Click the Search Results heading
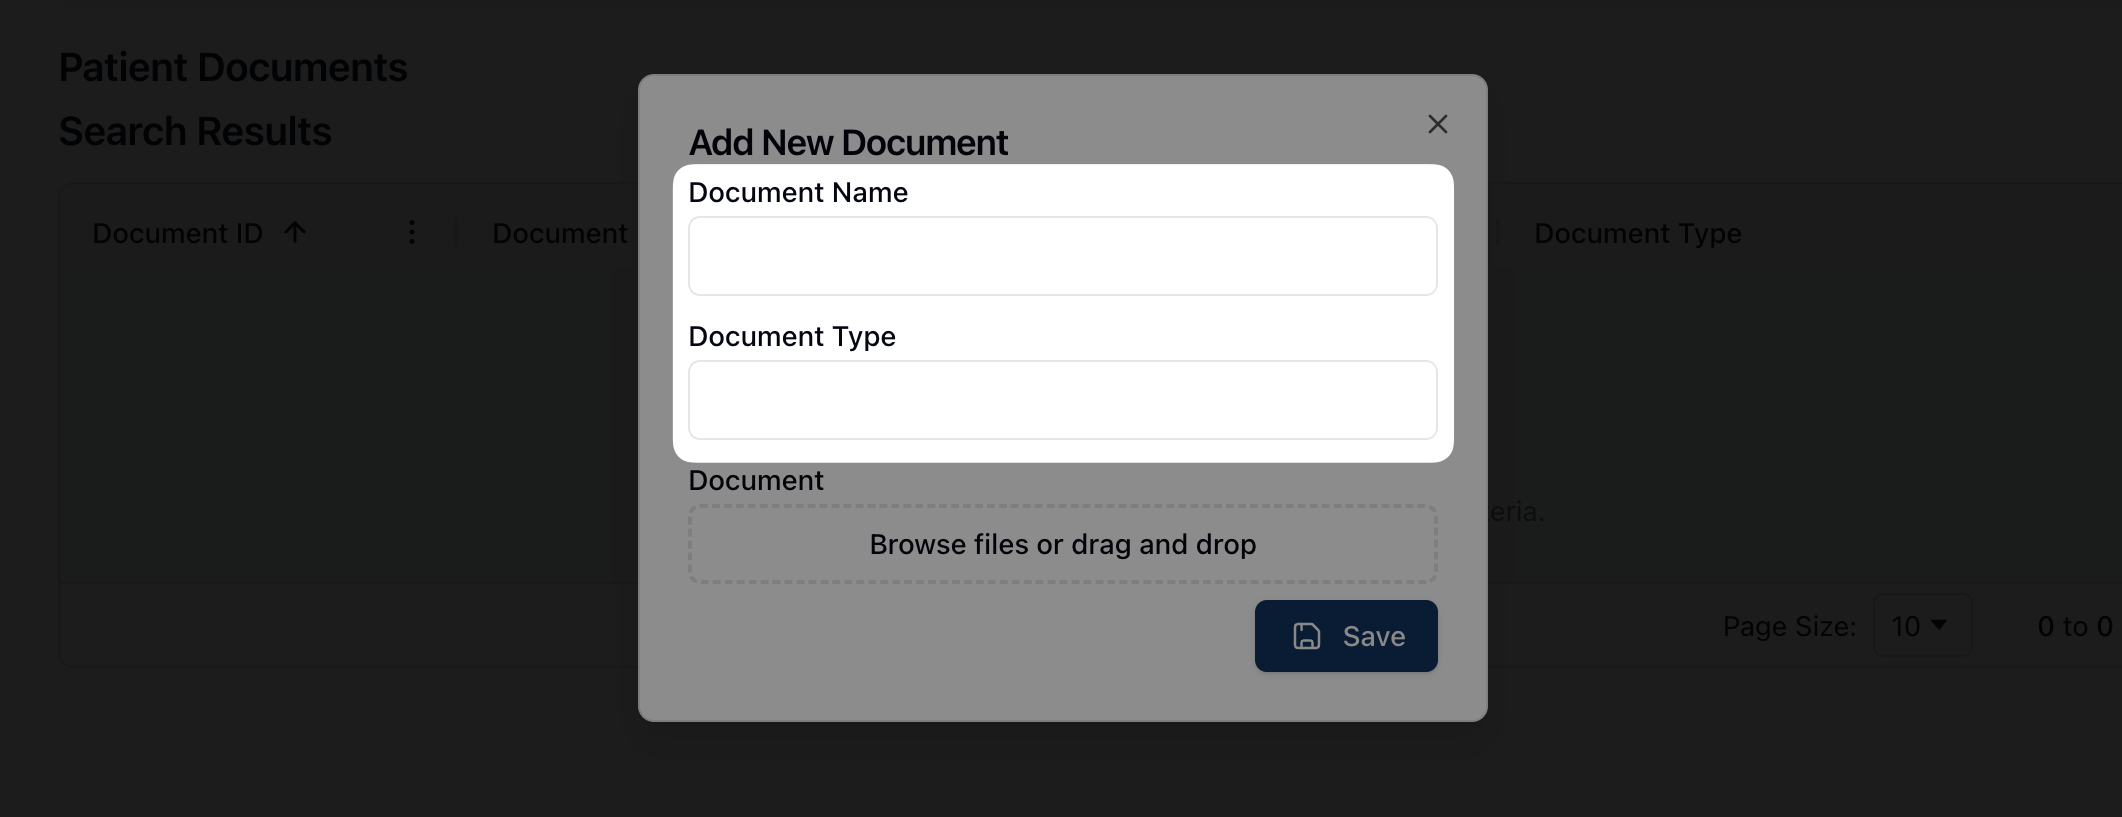The height and width of the screenshot is (817, 2122). [x=195, y=132]
